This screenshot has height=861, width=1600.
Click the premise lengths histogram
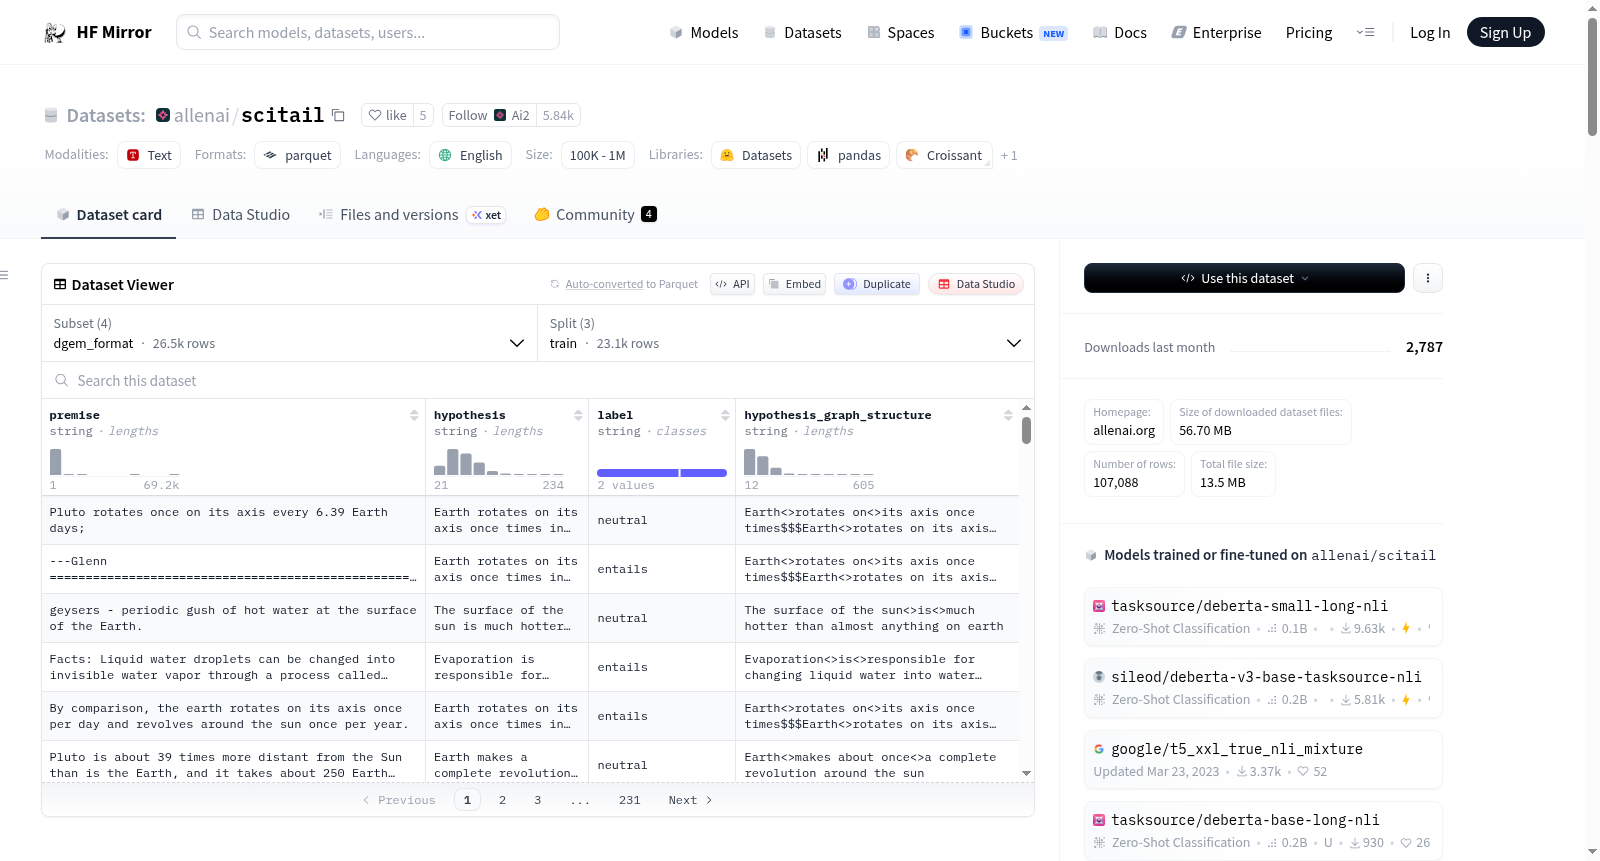(x=115, y=462)
